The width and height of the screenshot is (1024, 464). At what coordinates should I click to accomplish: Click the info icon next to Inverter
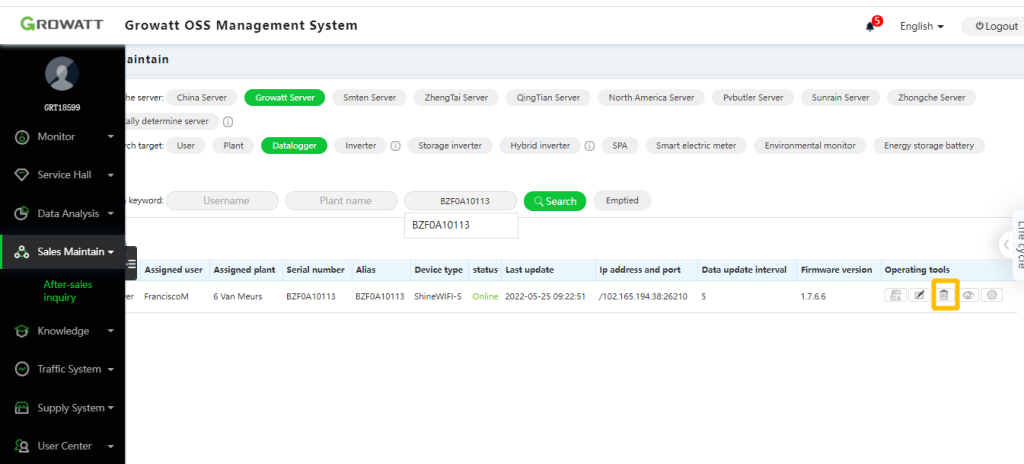tap(395, 146)
